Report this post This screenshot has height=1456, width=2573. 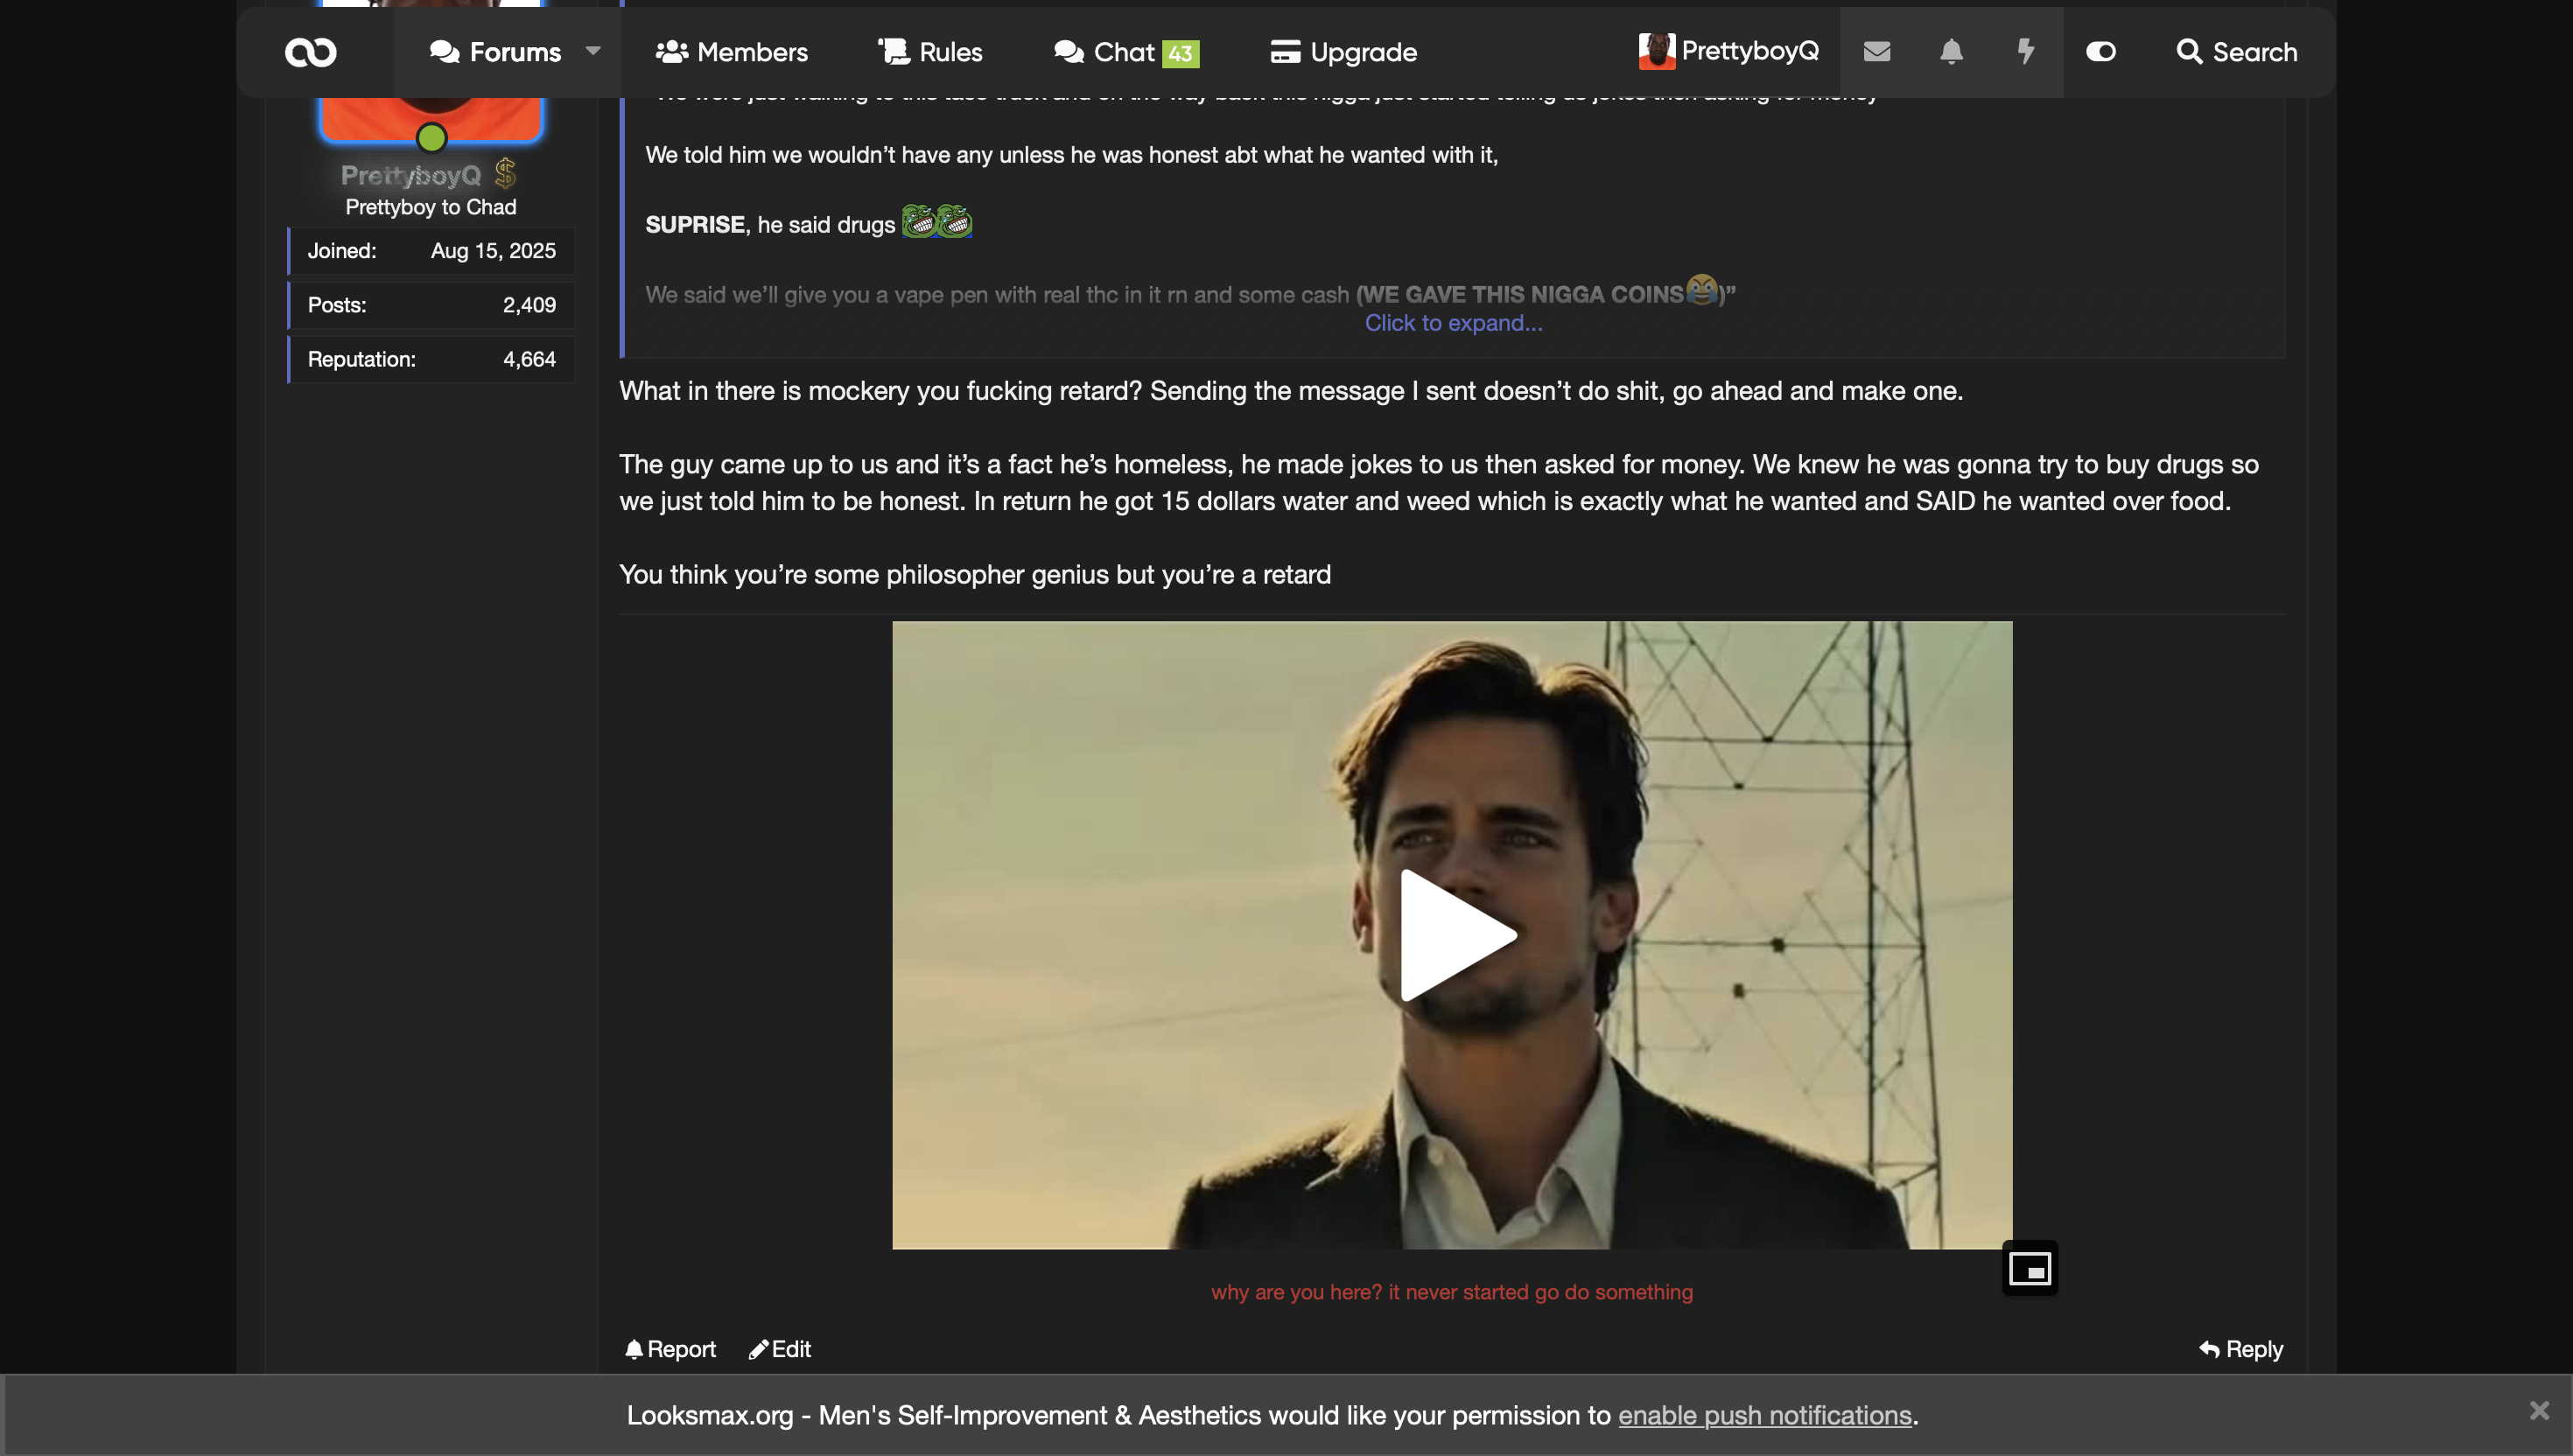(670, 1349)
